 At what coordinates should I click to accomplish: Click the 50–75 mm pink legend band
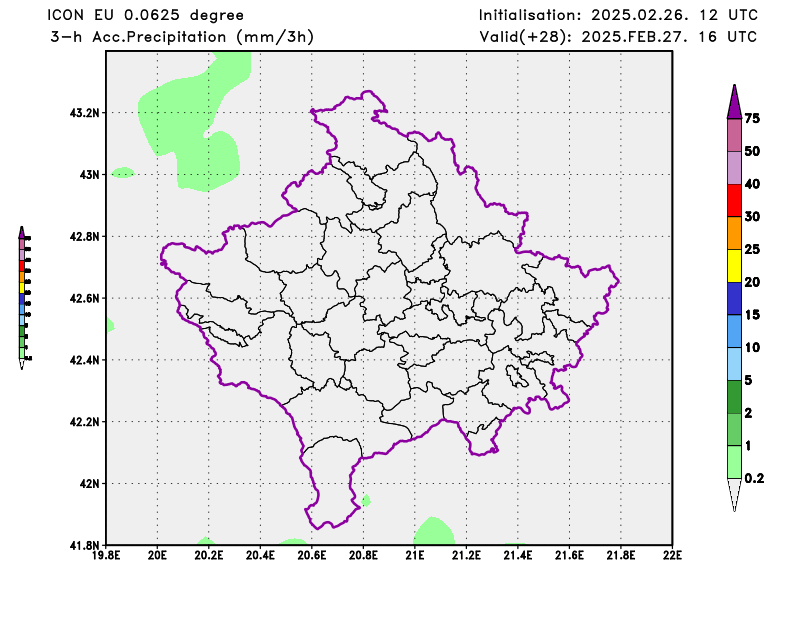click(734, 135)
